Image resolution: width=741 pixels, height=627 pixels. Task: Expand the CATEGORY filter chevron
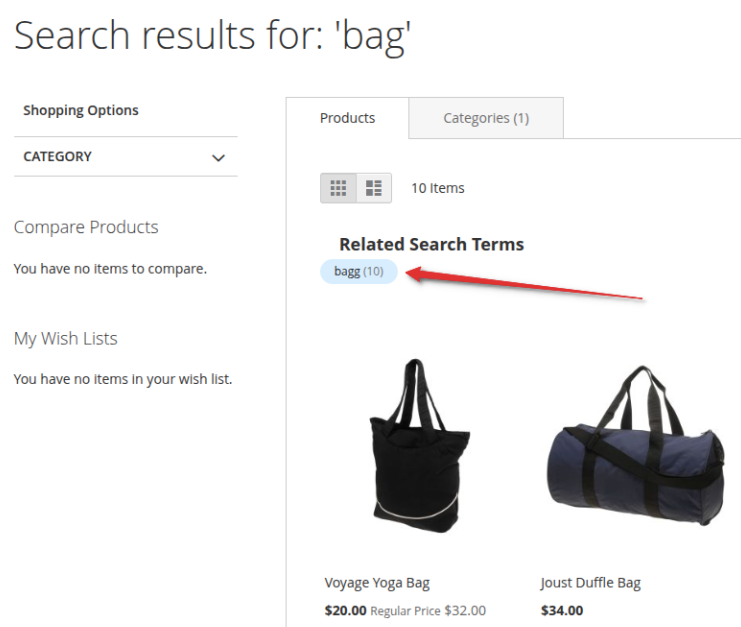click(218, 157)
